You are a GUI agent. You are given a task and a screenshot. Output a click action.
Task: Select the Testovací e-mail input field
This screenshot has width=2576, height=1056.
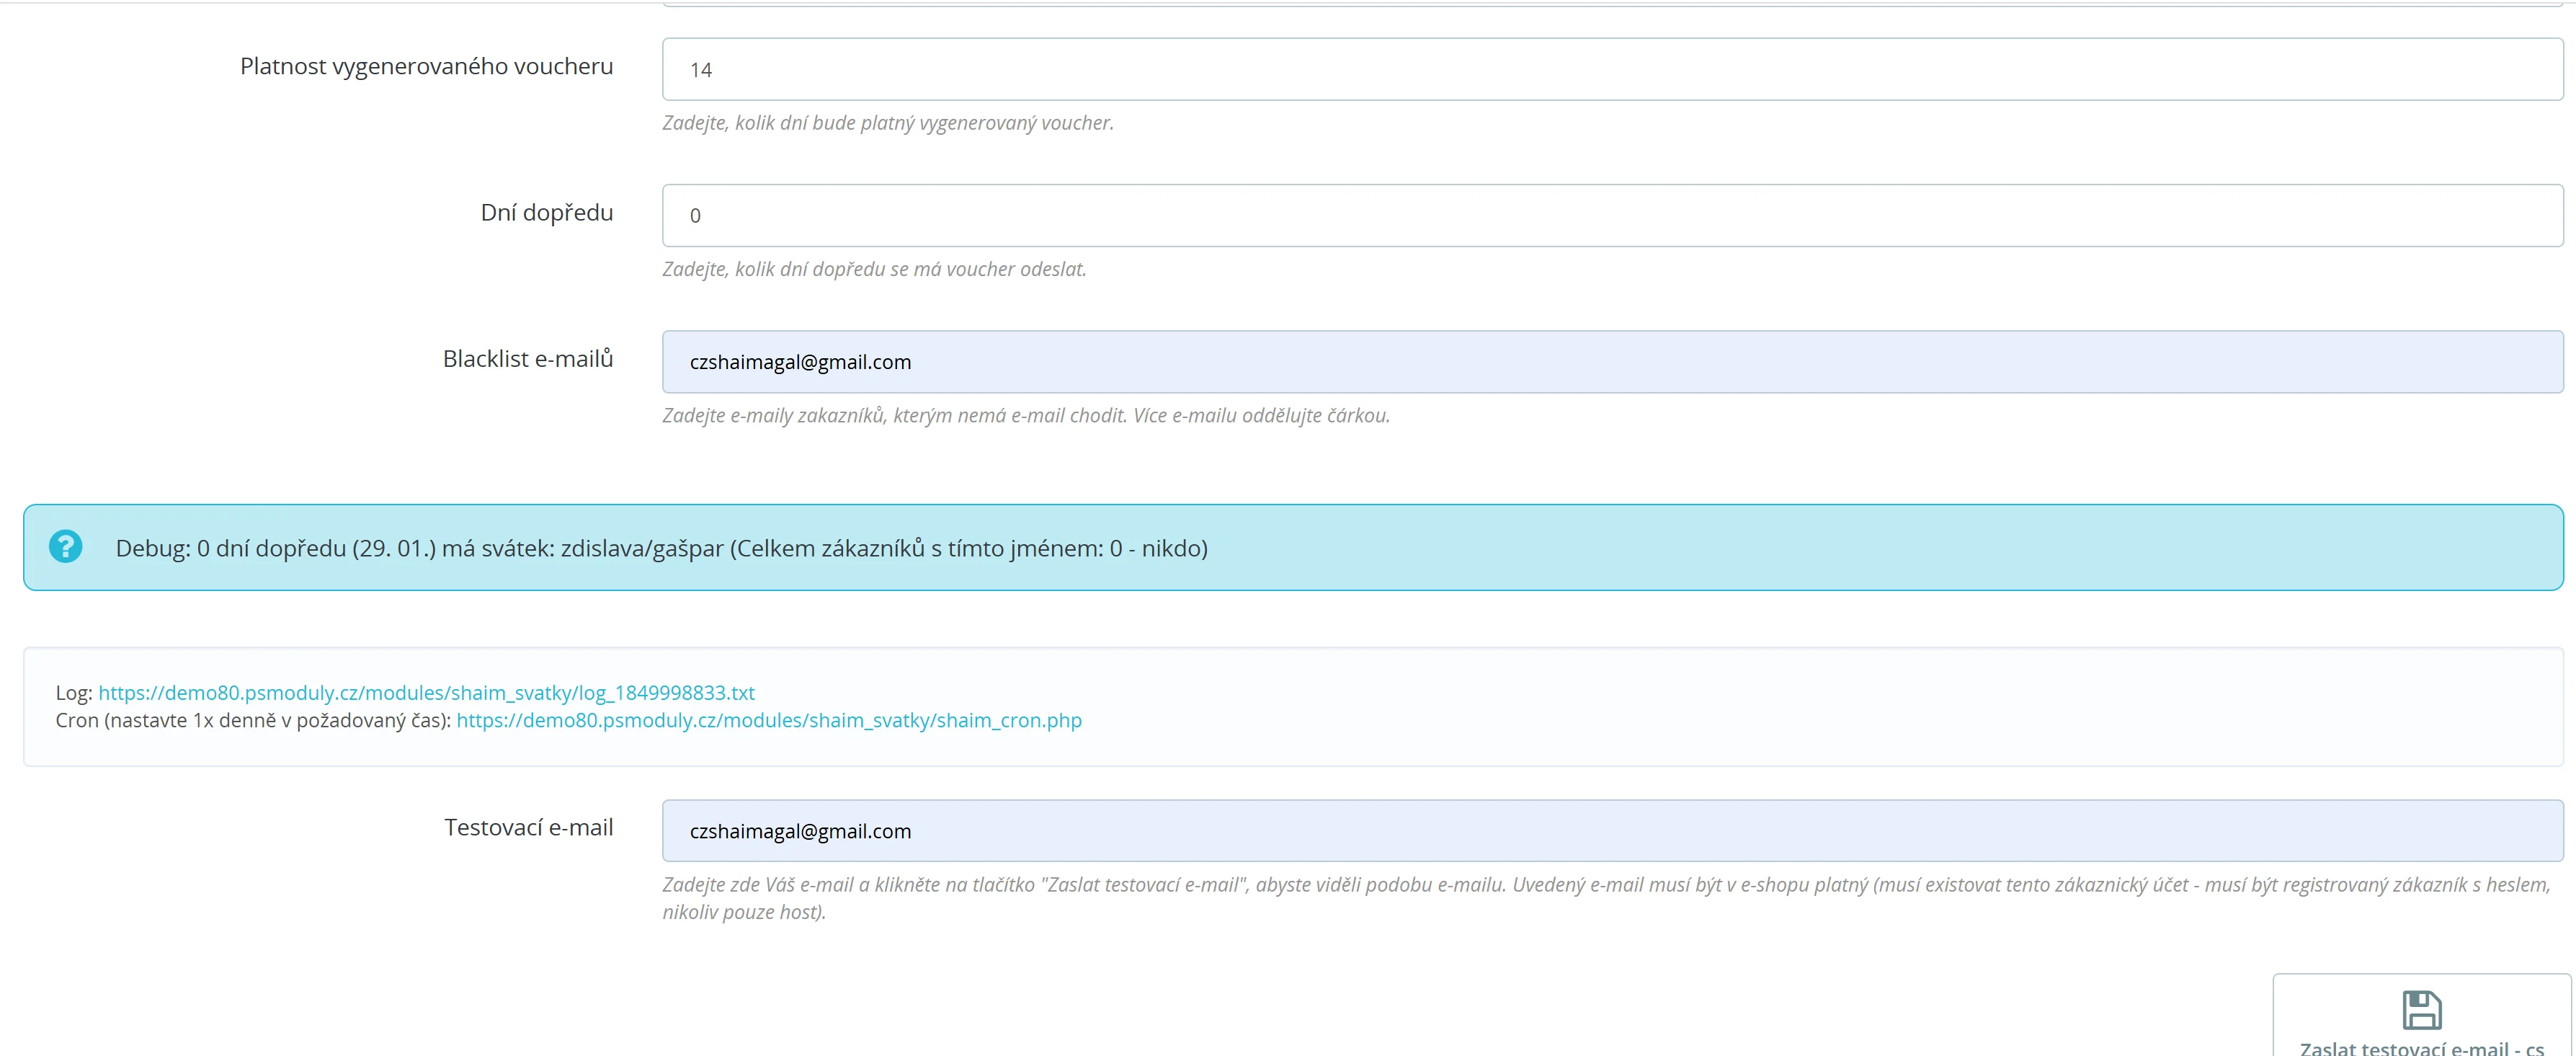point(1612,831)
